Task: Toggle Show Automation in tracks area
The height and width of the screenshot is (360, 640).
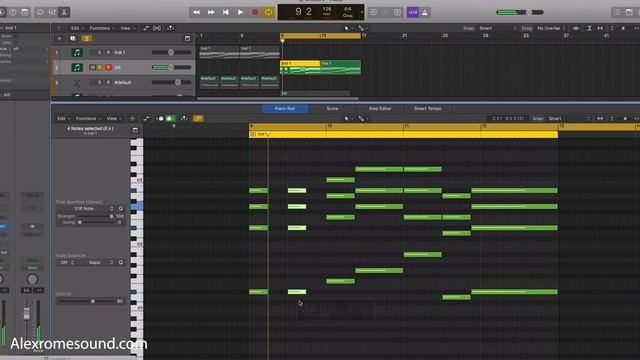Action: tap(146, 28)
